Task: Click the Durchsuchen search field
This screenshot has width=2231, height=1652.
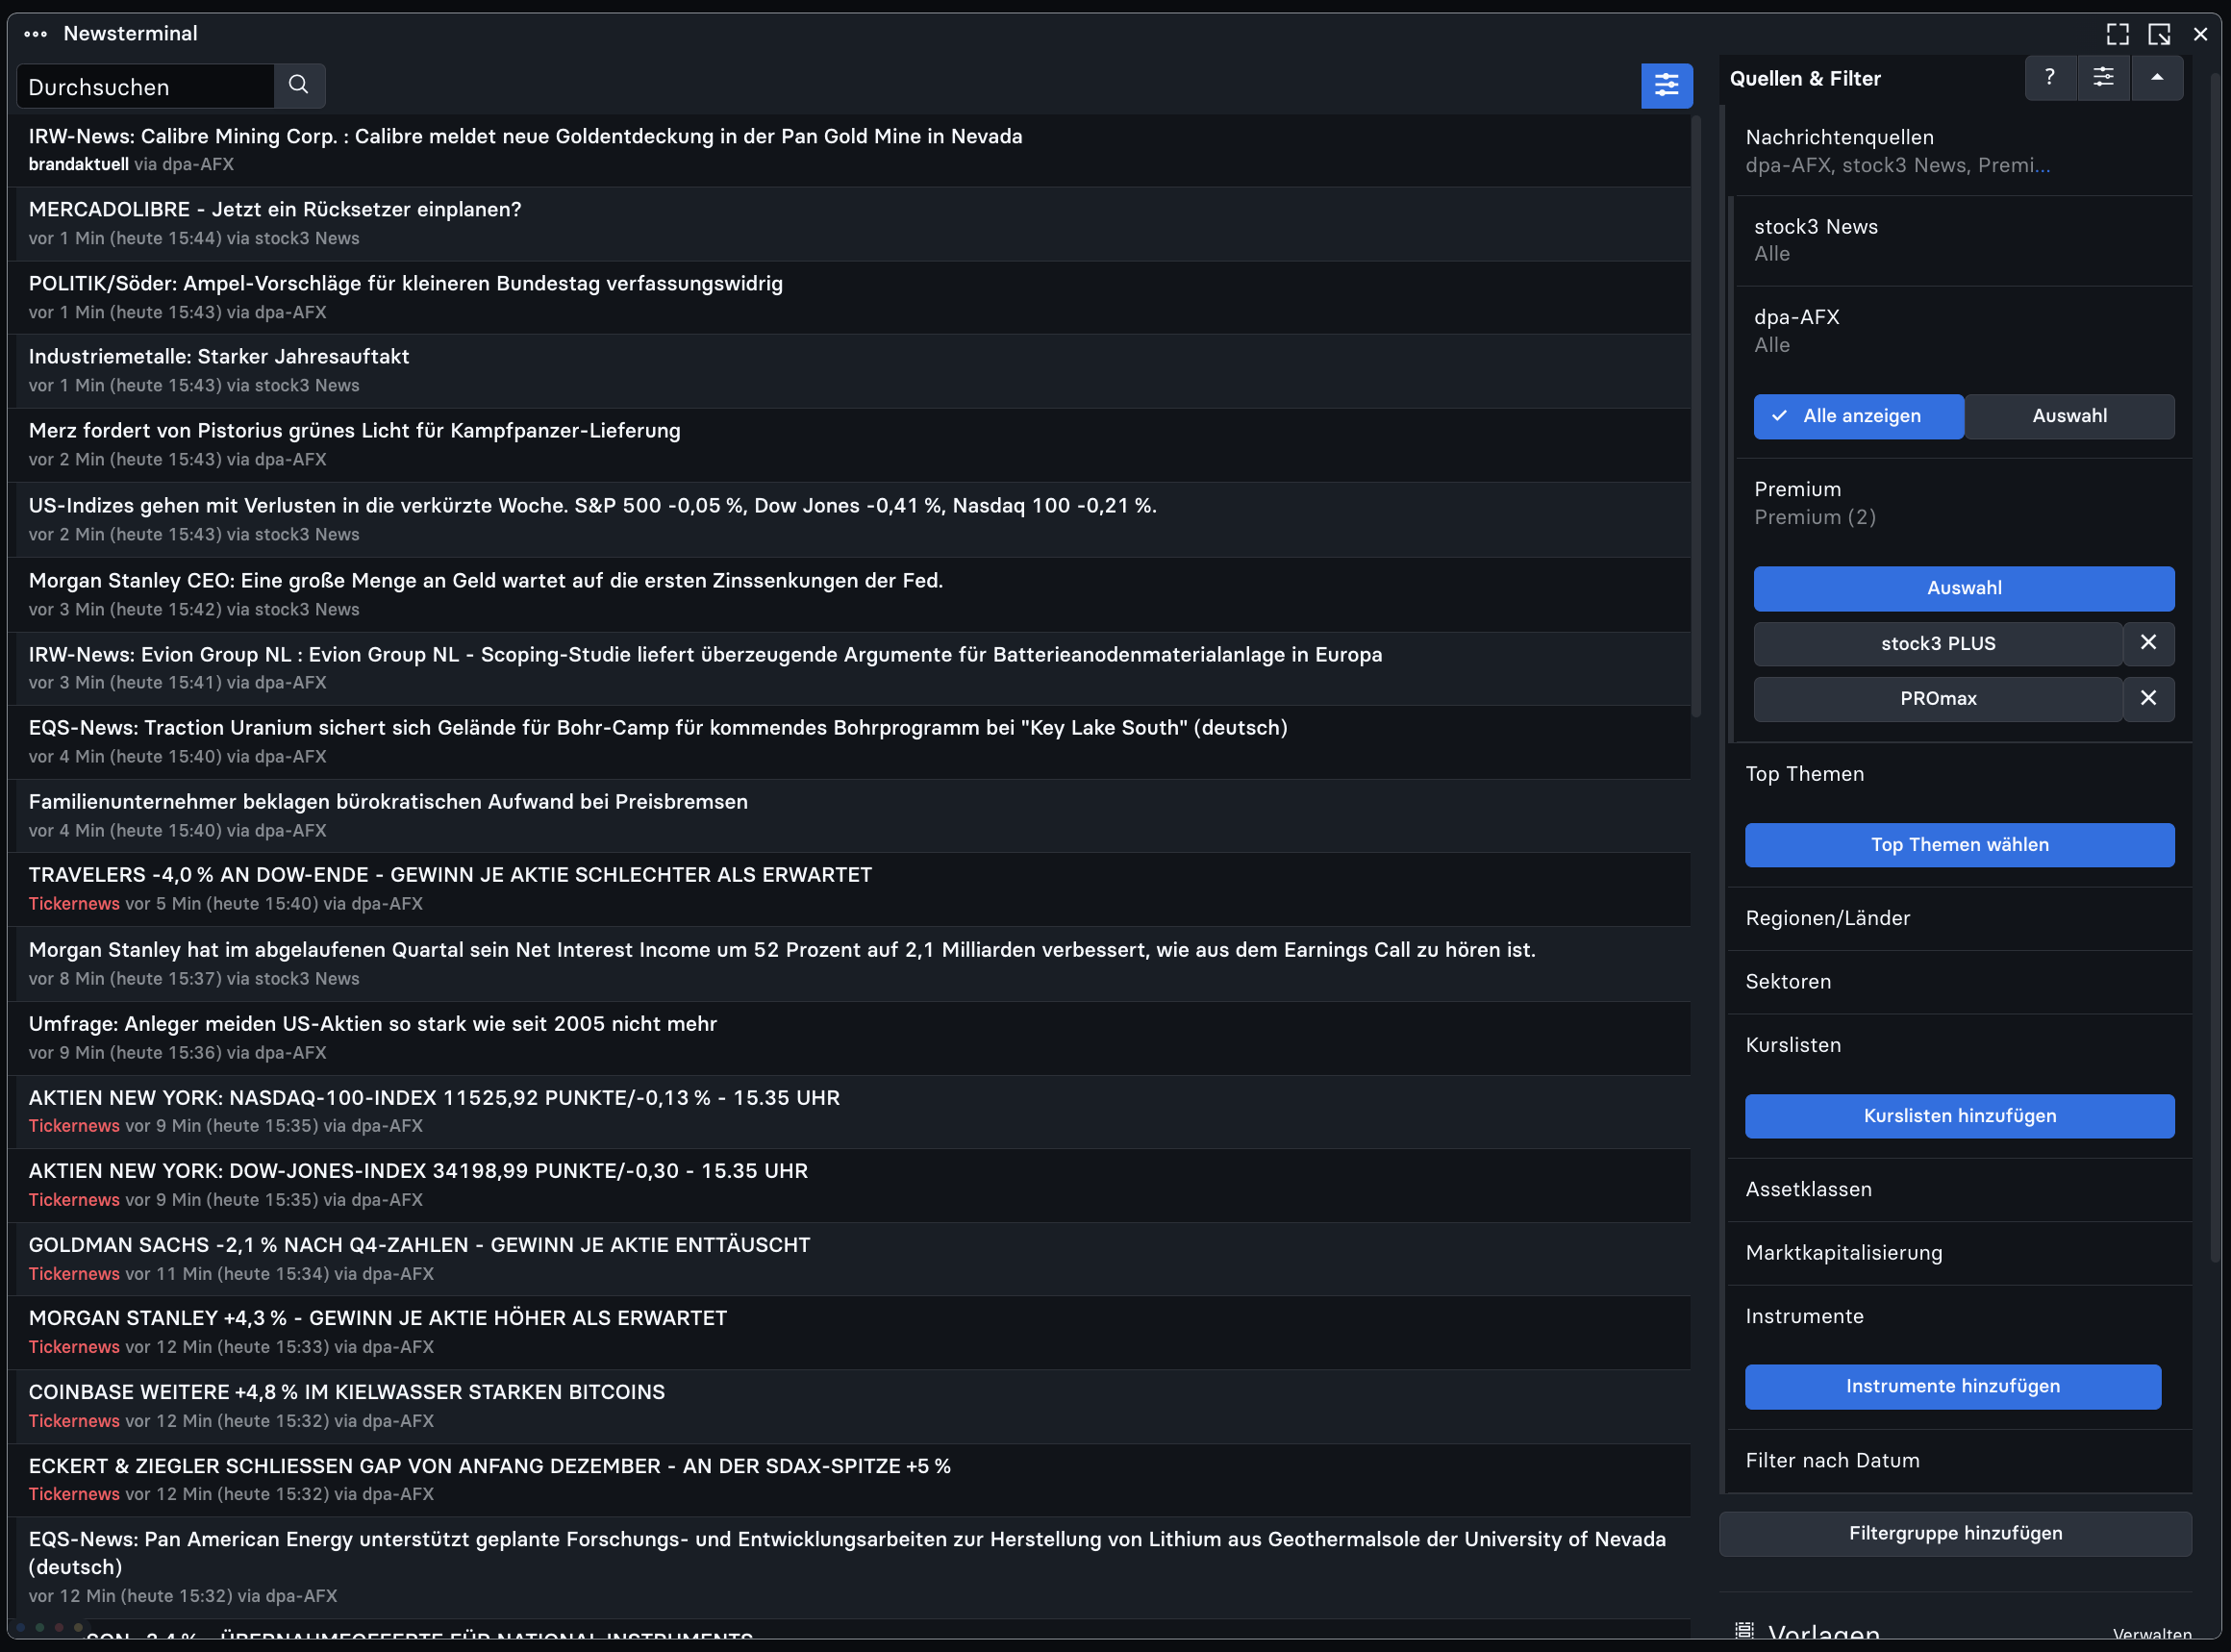Action: pyautogui.click(x=145, y=86)
